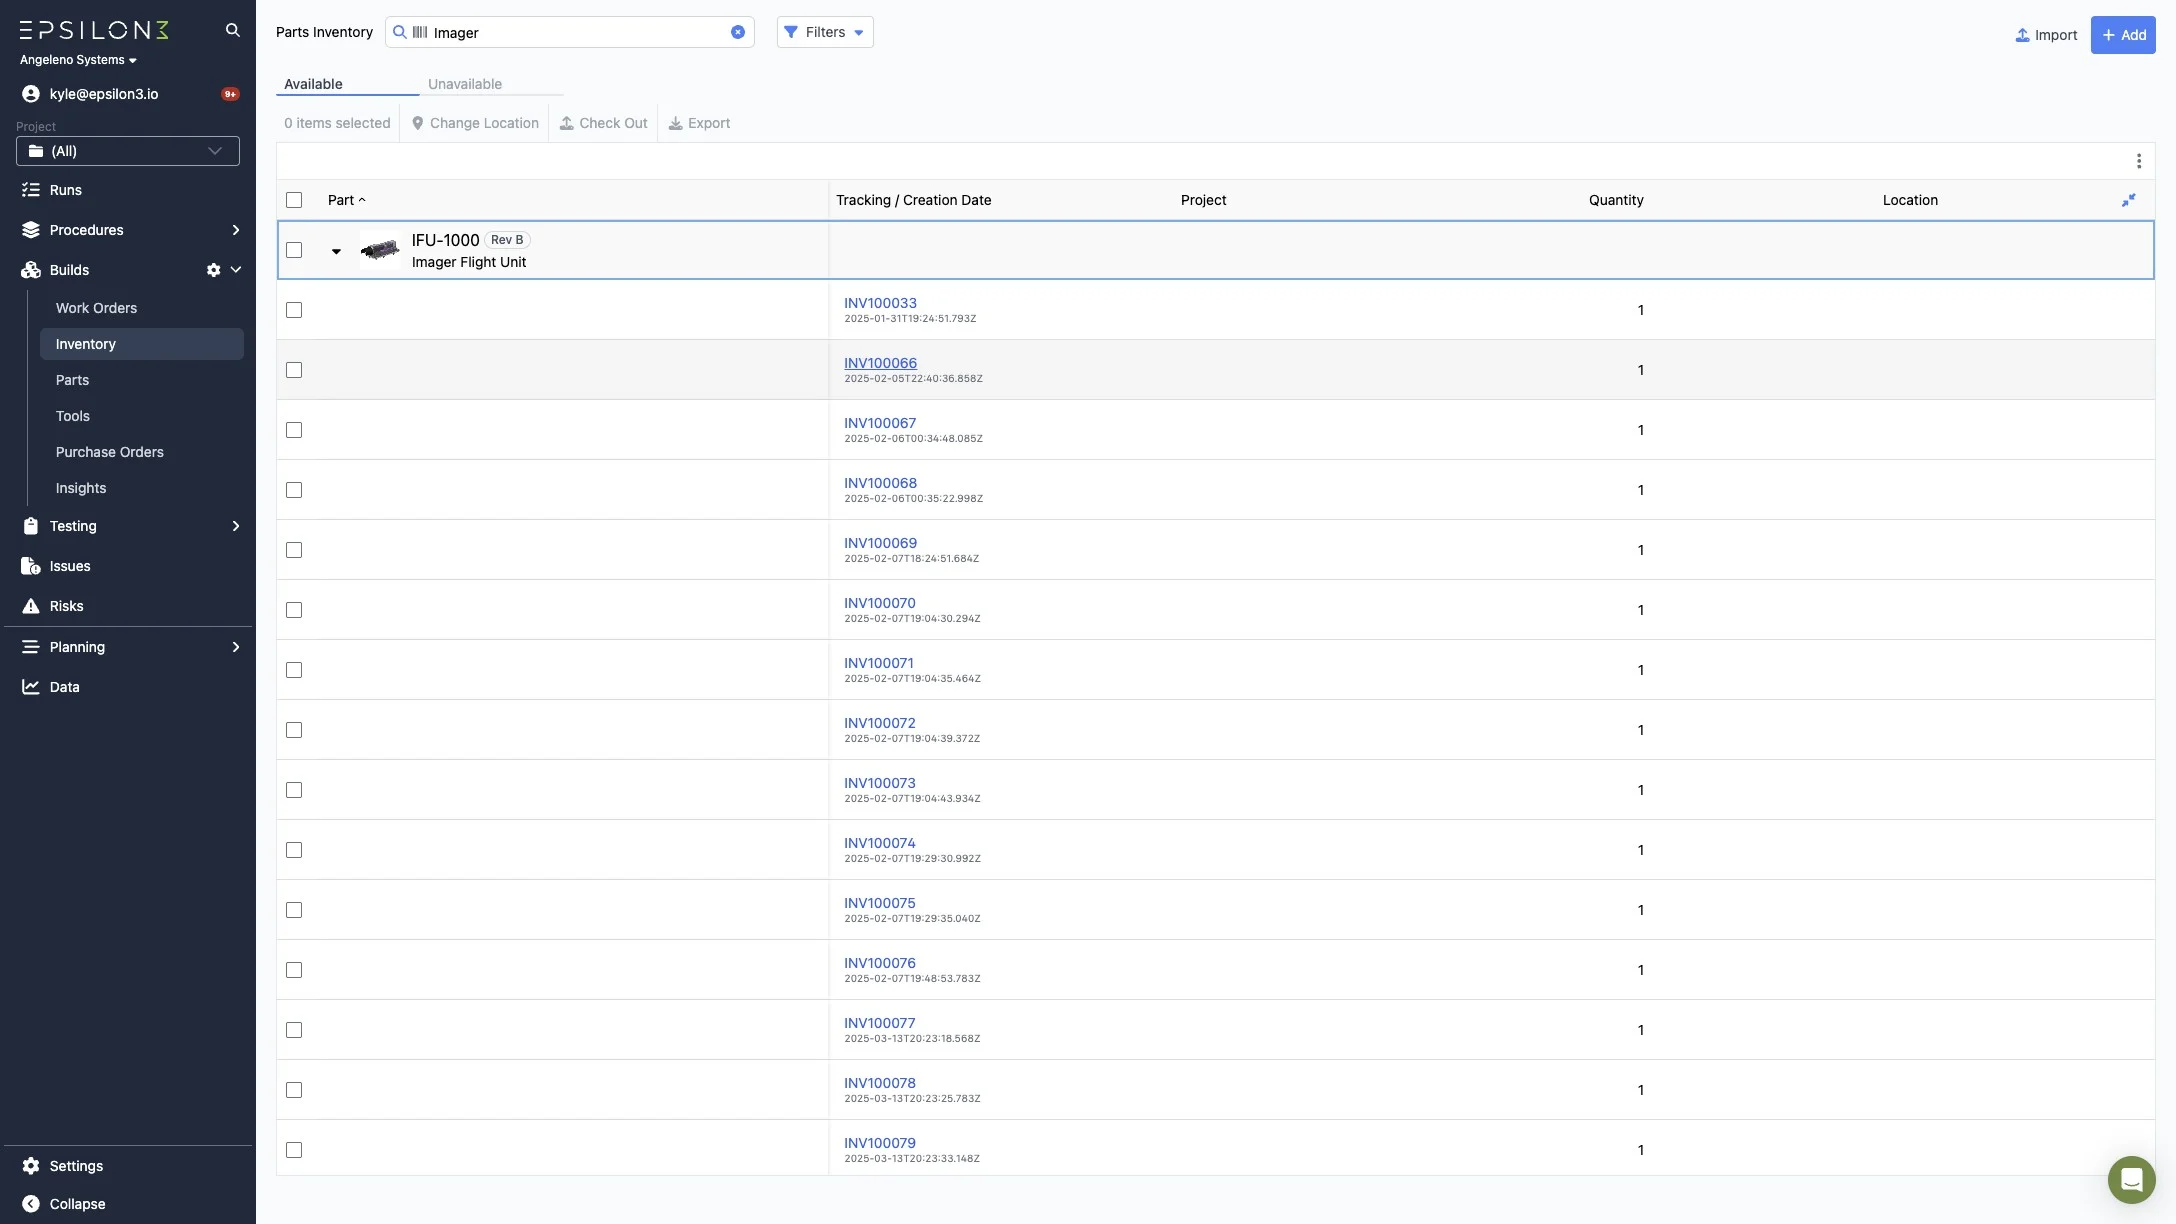Open the Project (All) dropdown
The image size is (2176, 1224).
click(x=128, y=151)
